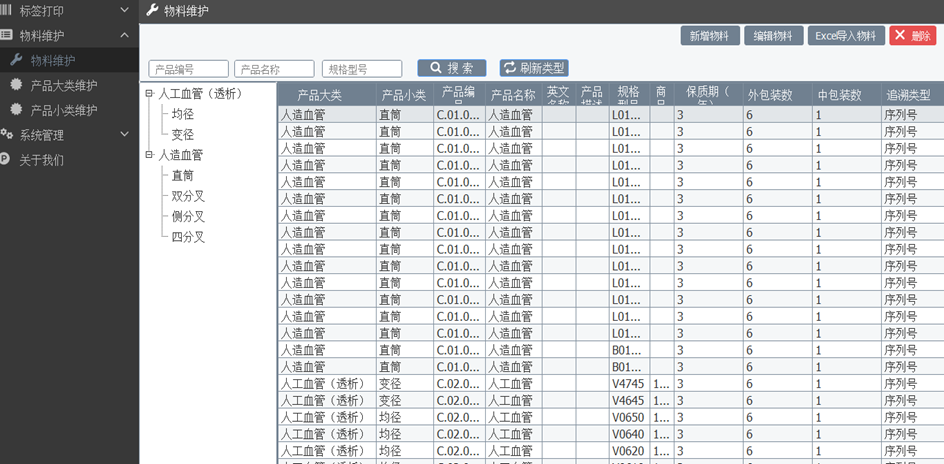Image resolution: width=944 pixels, height=464 pixels.
Task: Click the icon beside 关于我们
Action: tap(6, 159)
